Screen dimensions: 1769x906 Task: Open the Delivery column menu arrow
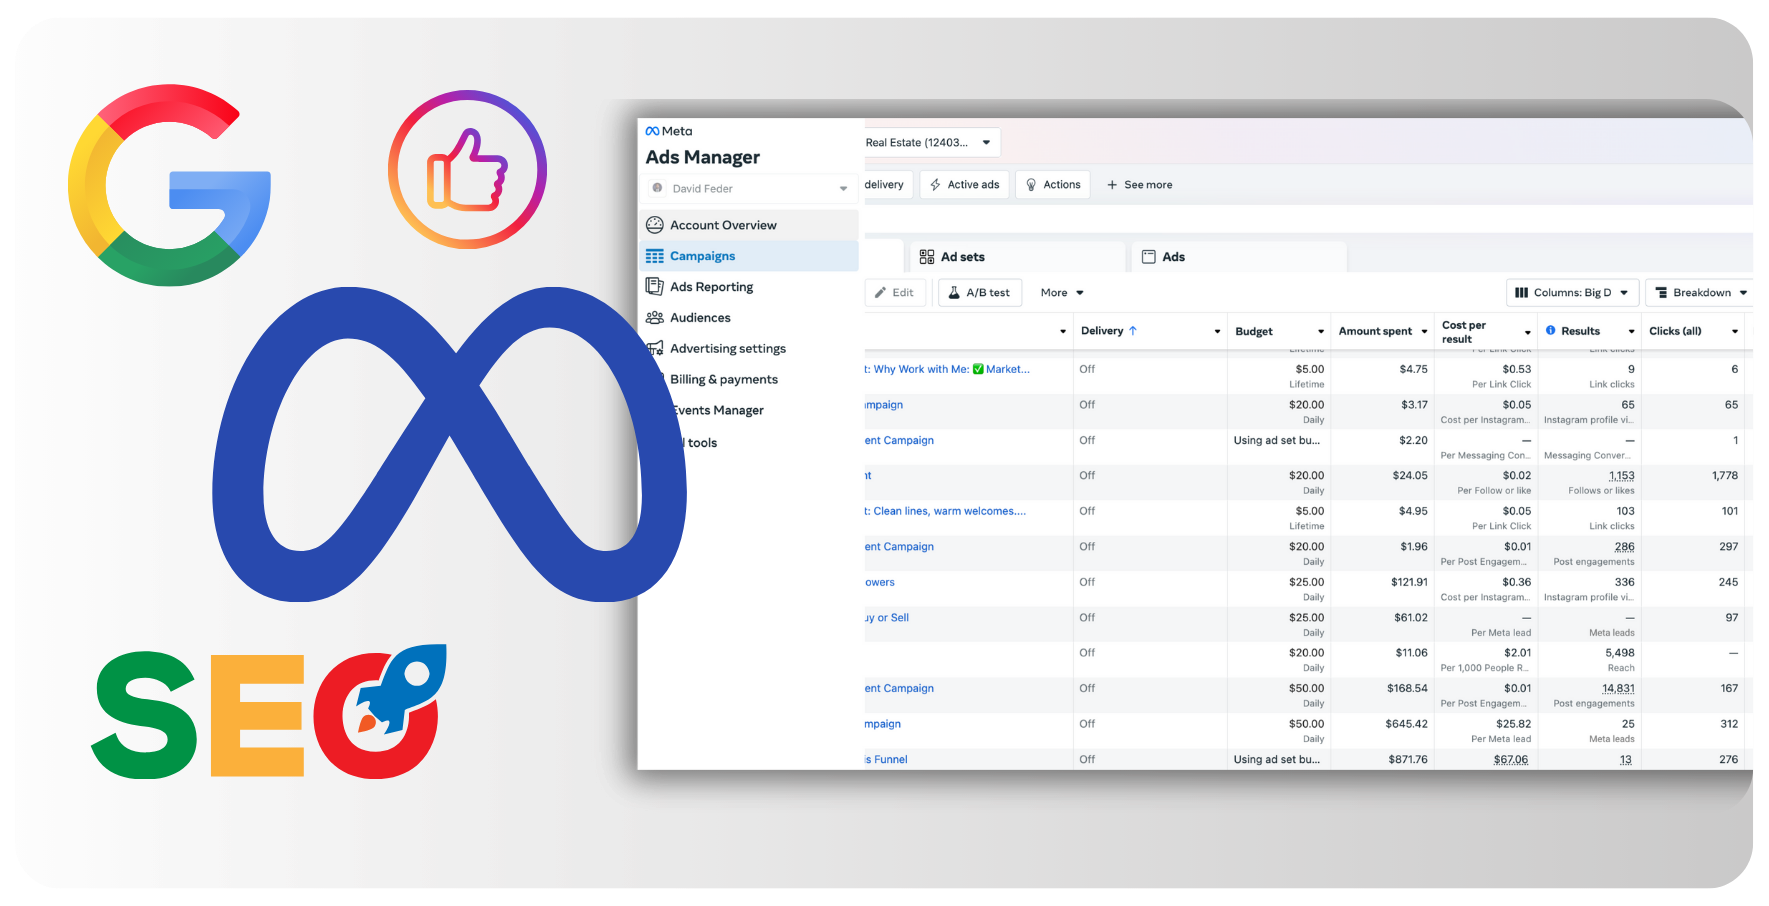coord(1217,332)
